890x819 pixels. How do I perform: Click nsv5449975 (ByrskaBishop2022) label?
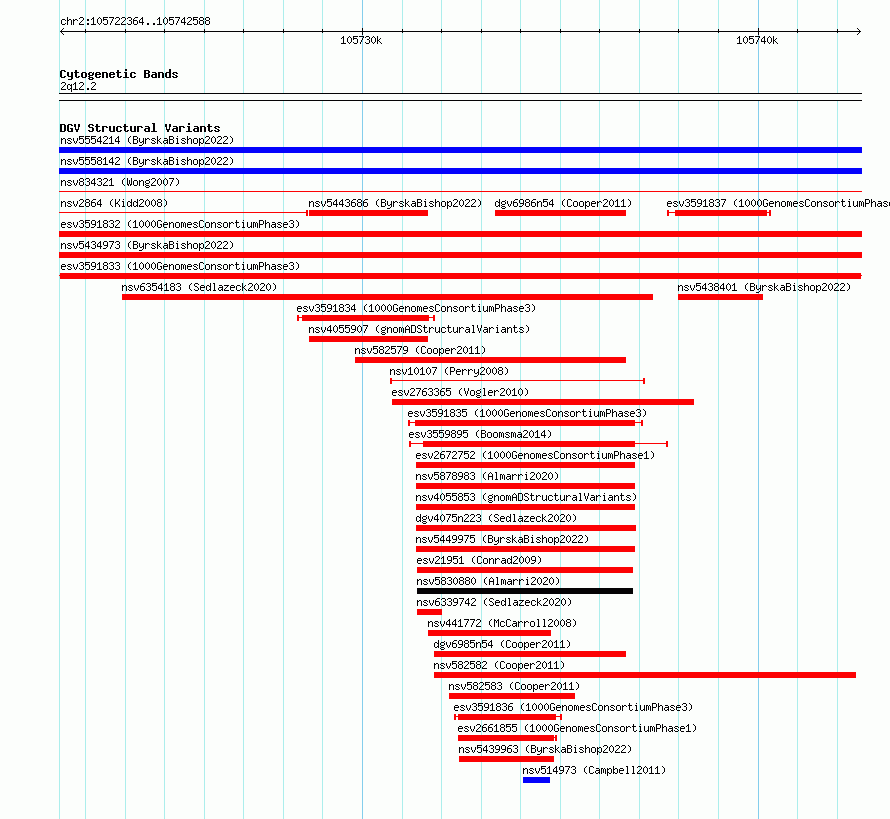pos(502,539)
